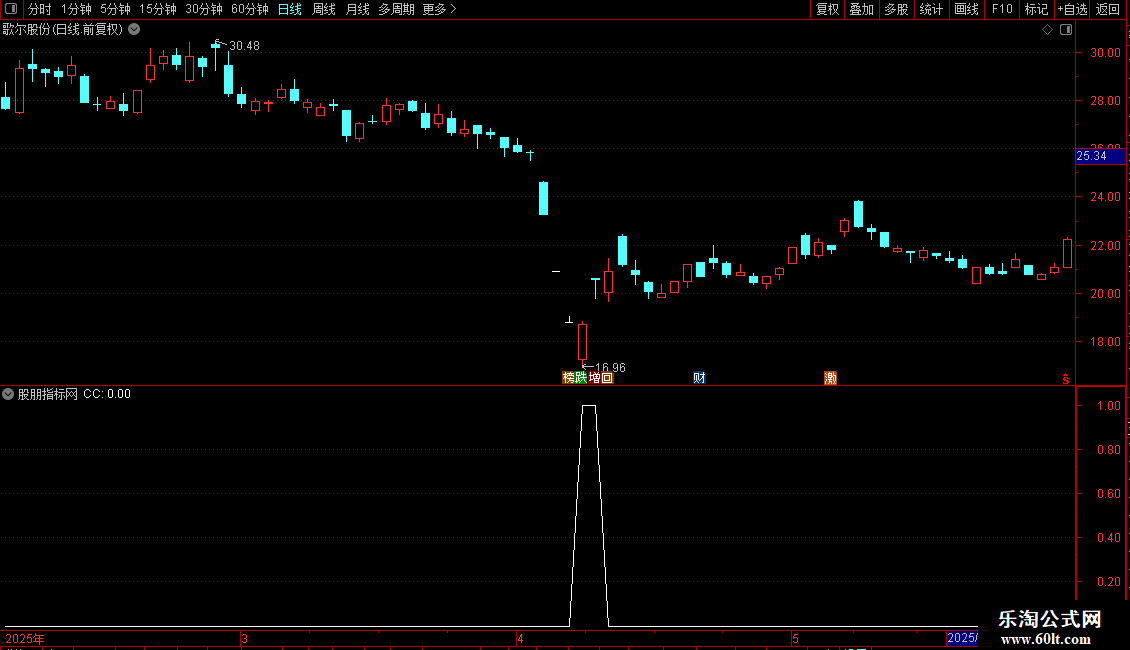The width and height of the screenshot is (1130, 650).
Task: Select the 5分钟 period tab
Action: [x=115, y=9]
